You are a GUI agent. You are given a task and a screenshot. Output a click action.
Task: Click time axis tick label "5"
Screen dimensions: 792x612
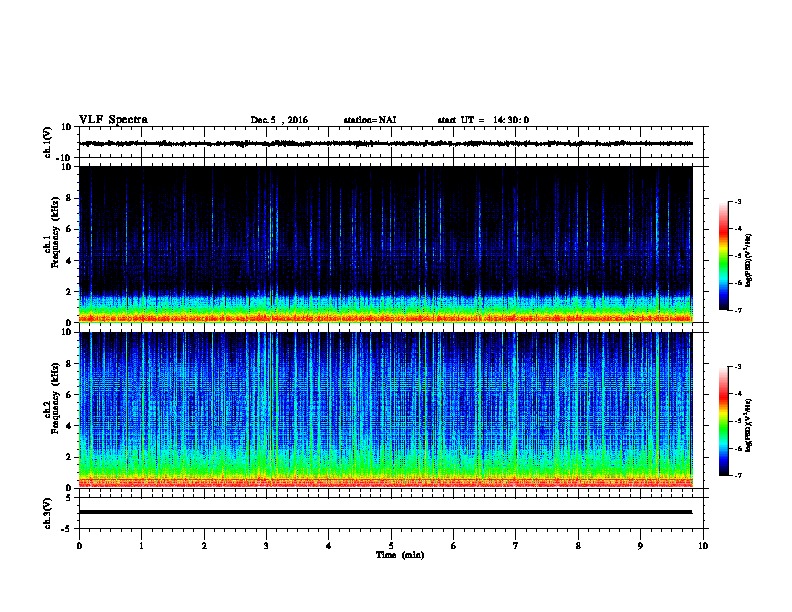(x=391, y=546)
